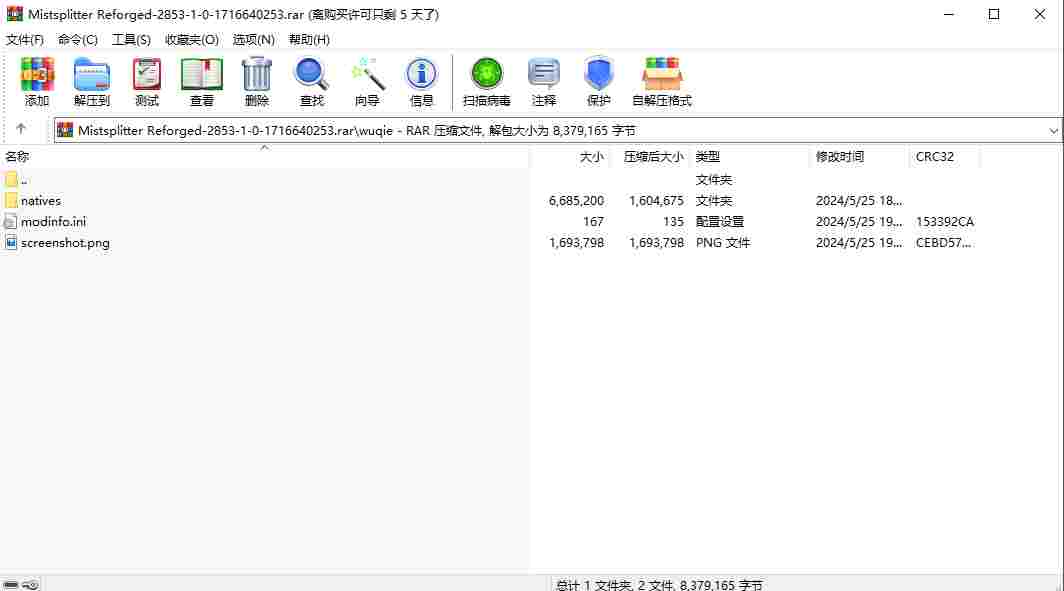Click screenshot.png type 'PNG 文件'
Screen dimensions: 1064x591
[x=723, y=243]
